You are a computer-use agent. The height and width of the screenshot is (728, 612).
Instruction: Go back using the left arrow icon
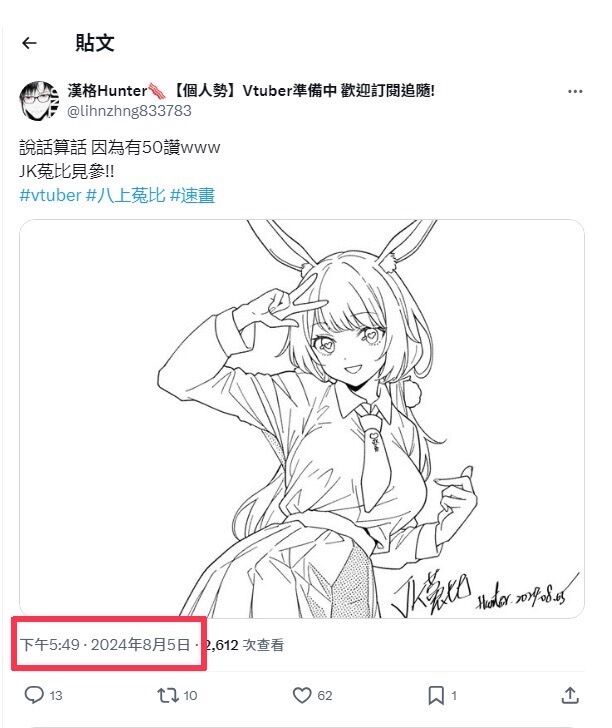pyautogui.click(x=29, y=43)
